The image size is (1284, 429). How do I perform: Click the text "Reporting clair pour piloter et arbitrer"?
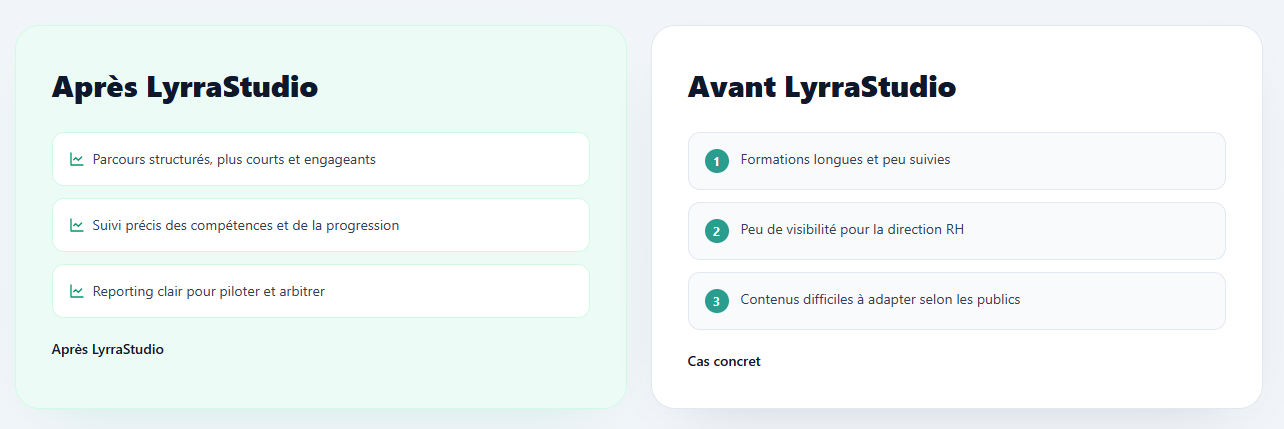click(x=209, y=291)
